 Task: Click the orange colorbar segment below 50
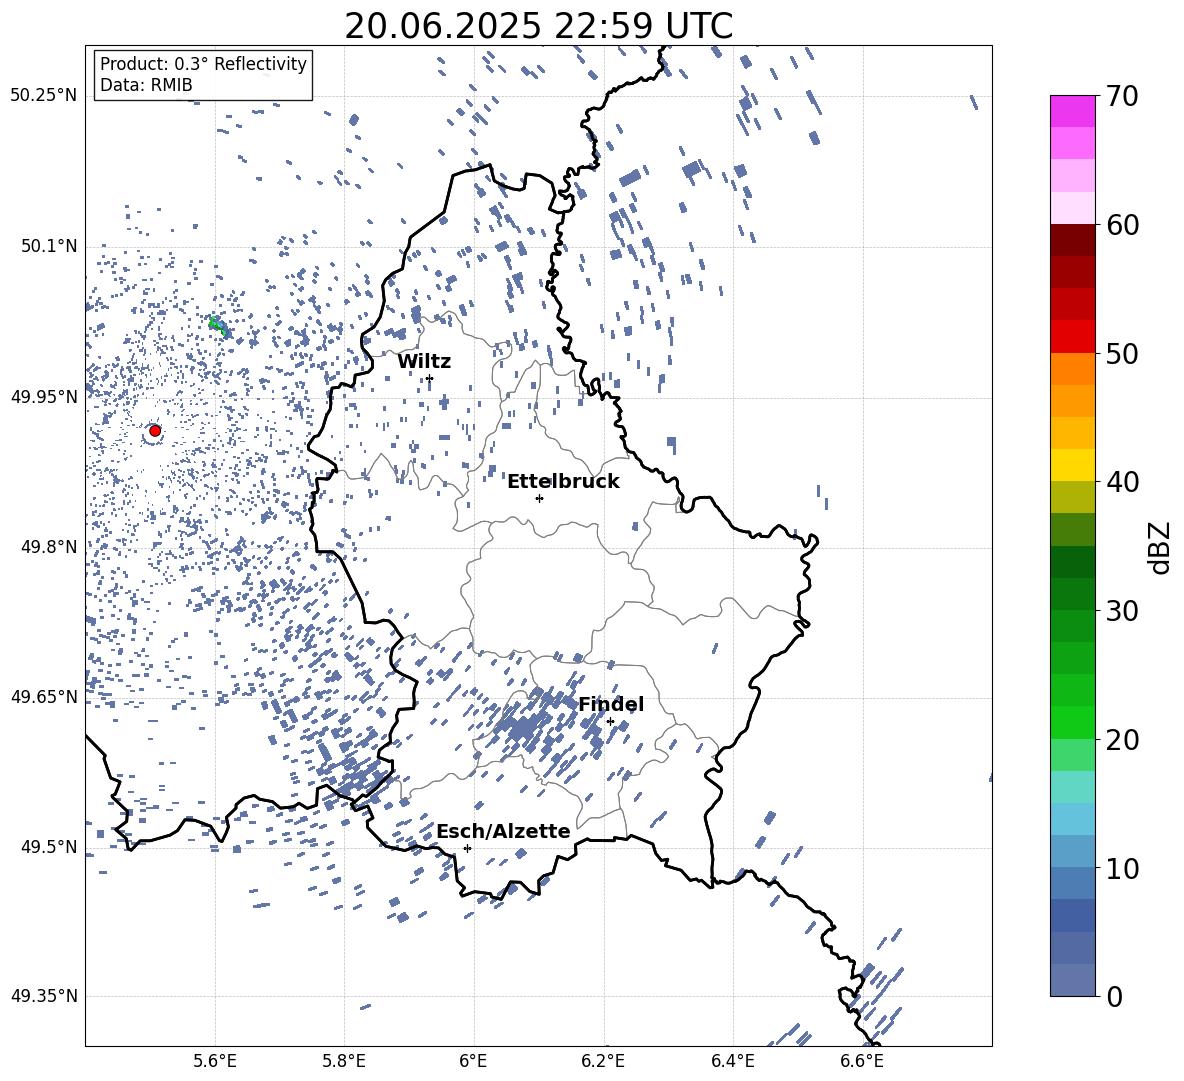click(1073, 369)
